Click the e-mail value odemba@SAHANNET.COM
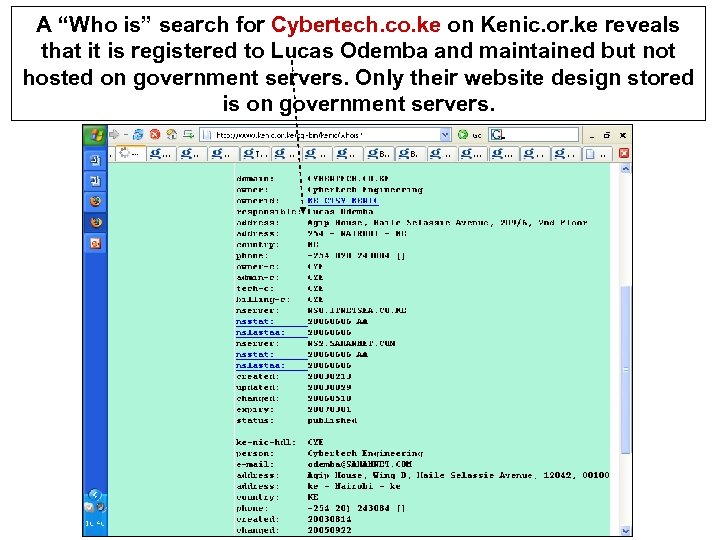This screenshot has height=540, width=720. pos(360,464)
